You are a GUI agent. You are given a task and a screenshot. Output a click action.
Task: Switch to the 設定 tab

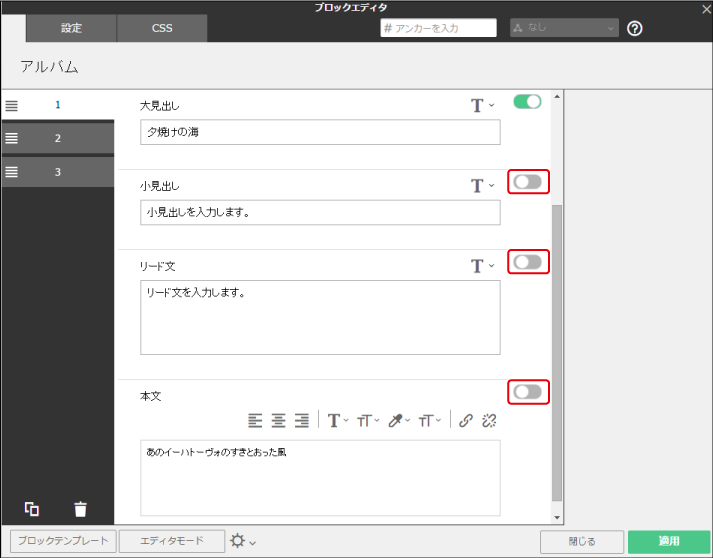coord(71,28)
